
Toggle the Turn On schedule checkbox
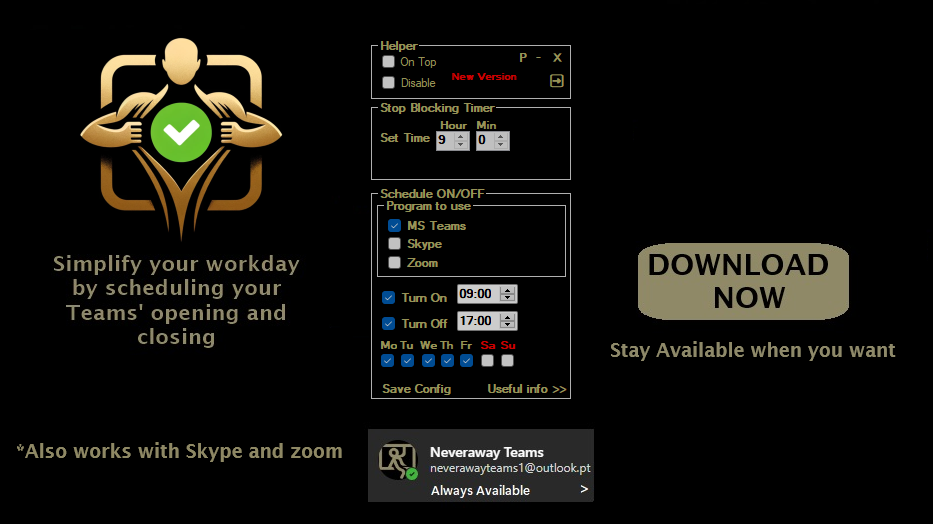point(389,297)
